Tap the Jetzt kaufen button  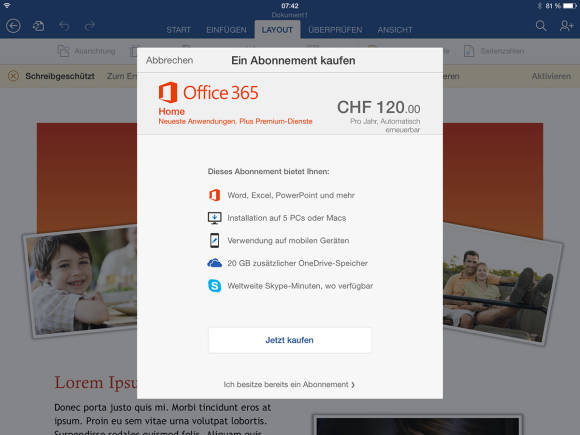coord(290,340)
